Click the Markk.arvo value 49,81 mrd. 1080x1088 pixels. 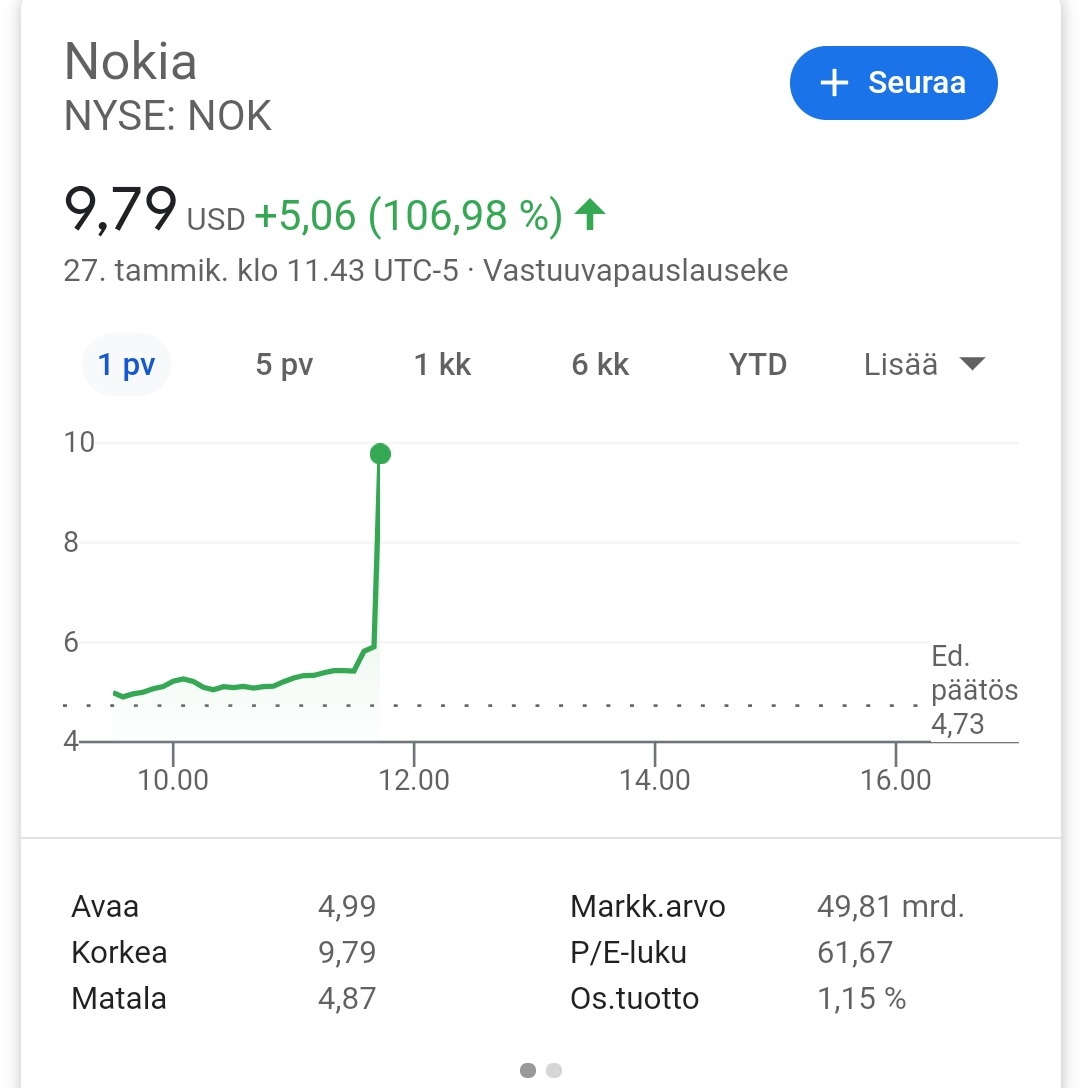(x=891, y=906)
